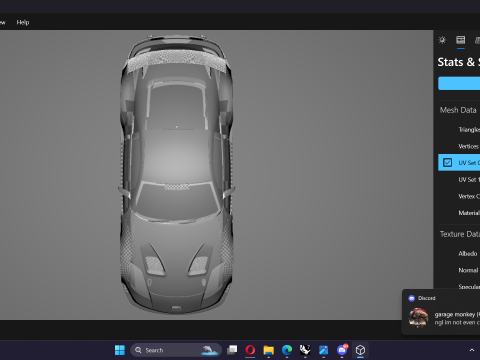
Task: Select the Triangles shading row
Action: coord(459,129)
